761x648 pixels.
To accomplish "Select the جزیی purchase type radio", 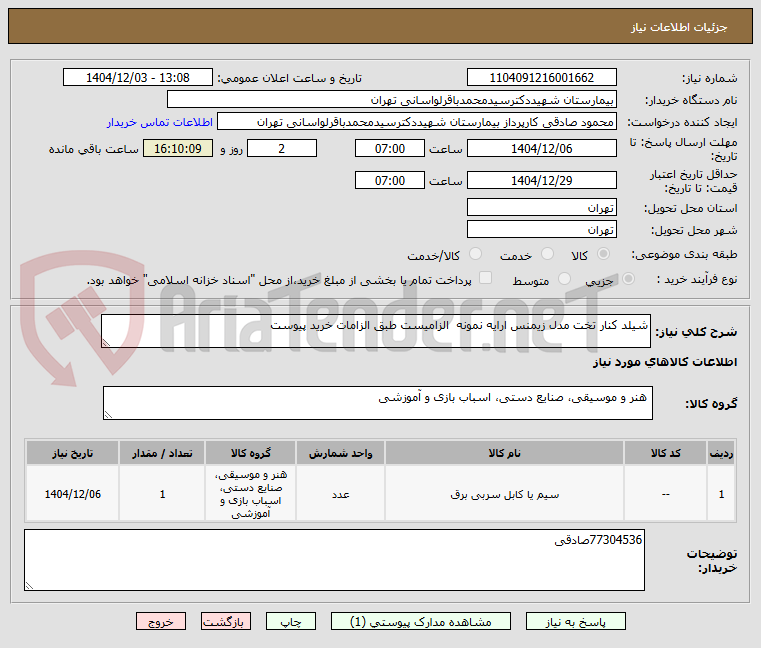I will coord(629,279).
